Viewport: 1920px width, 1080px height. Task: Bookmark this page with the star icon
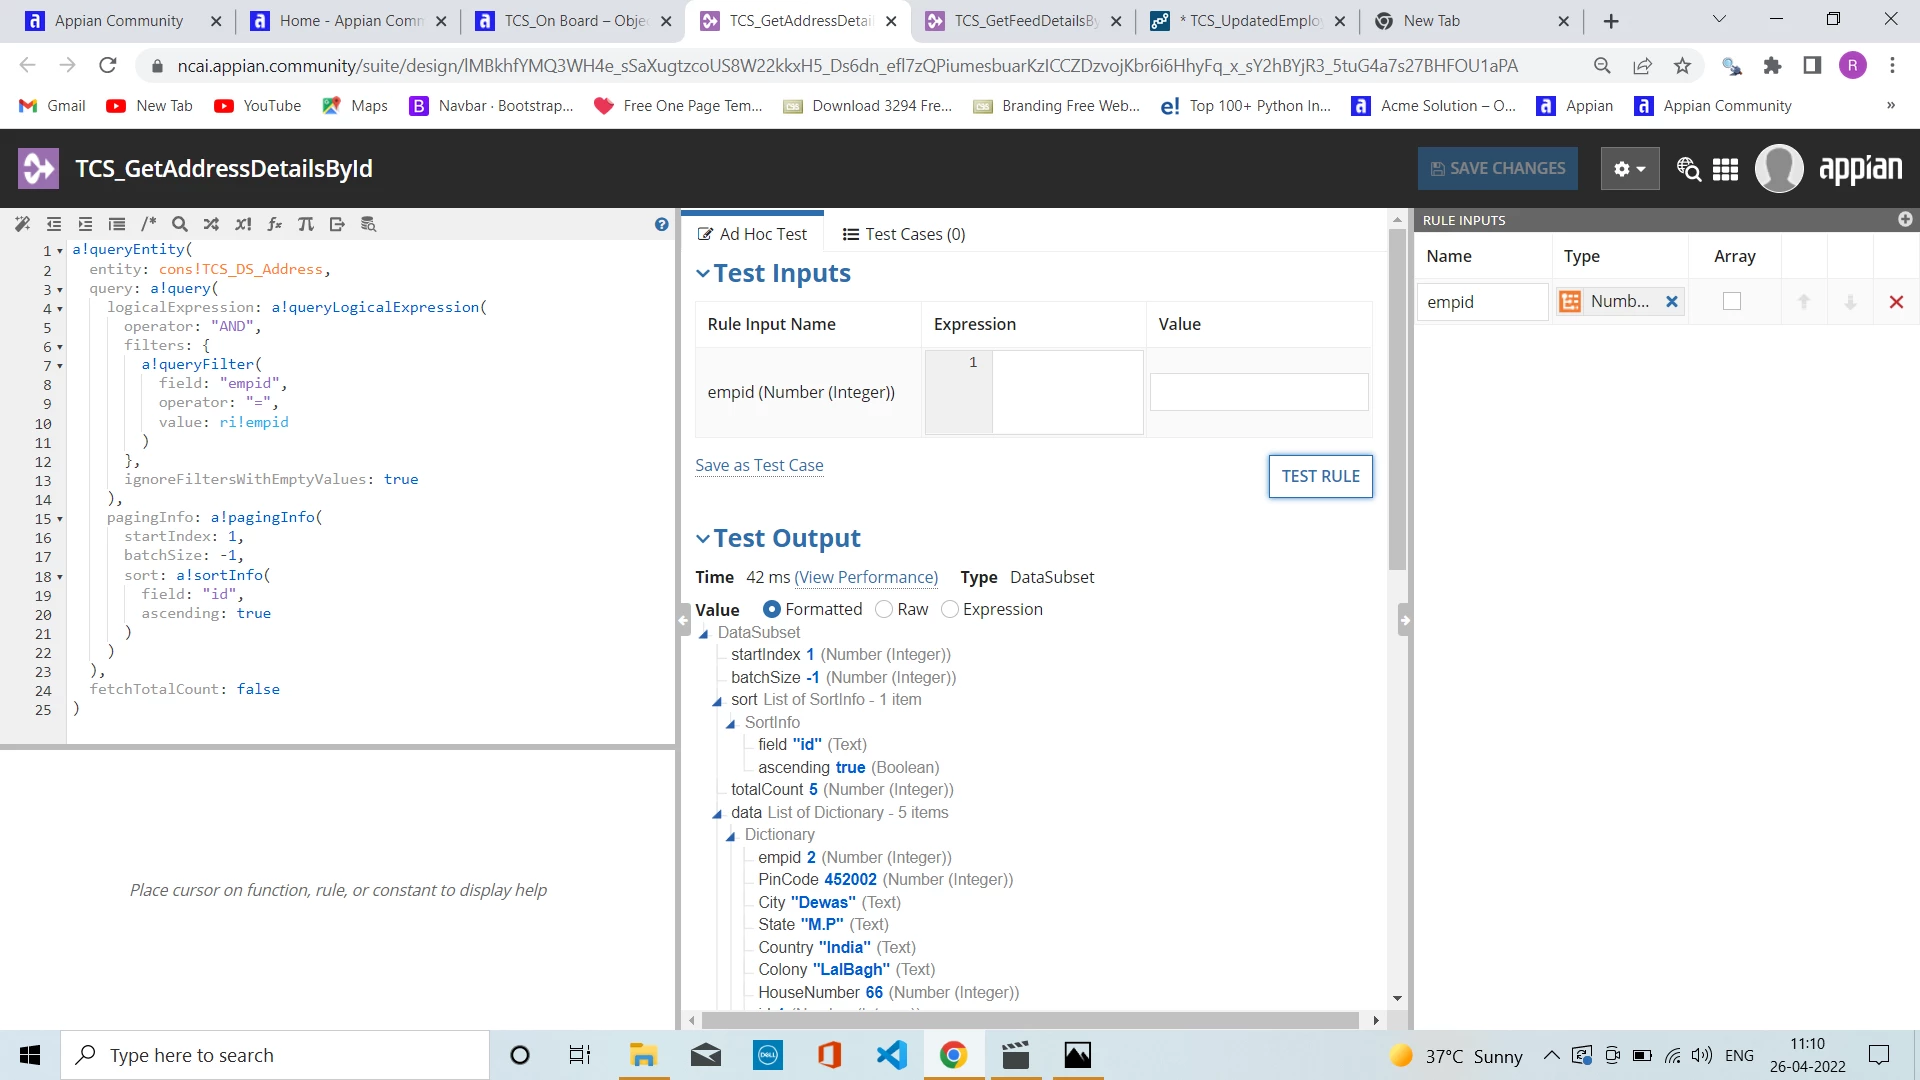pos(1683,66)
